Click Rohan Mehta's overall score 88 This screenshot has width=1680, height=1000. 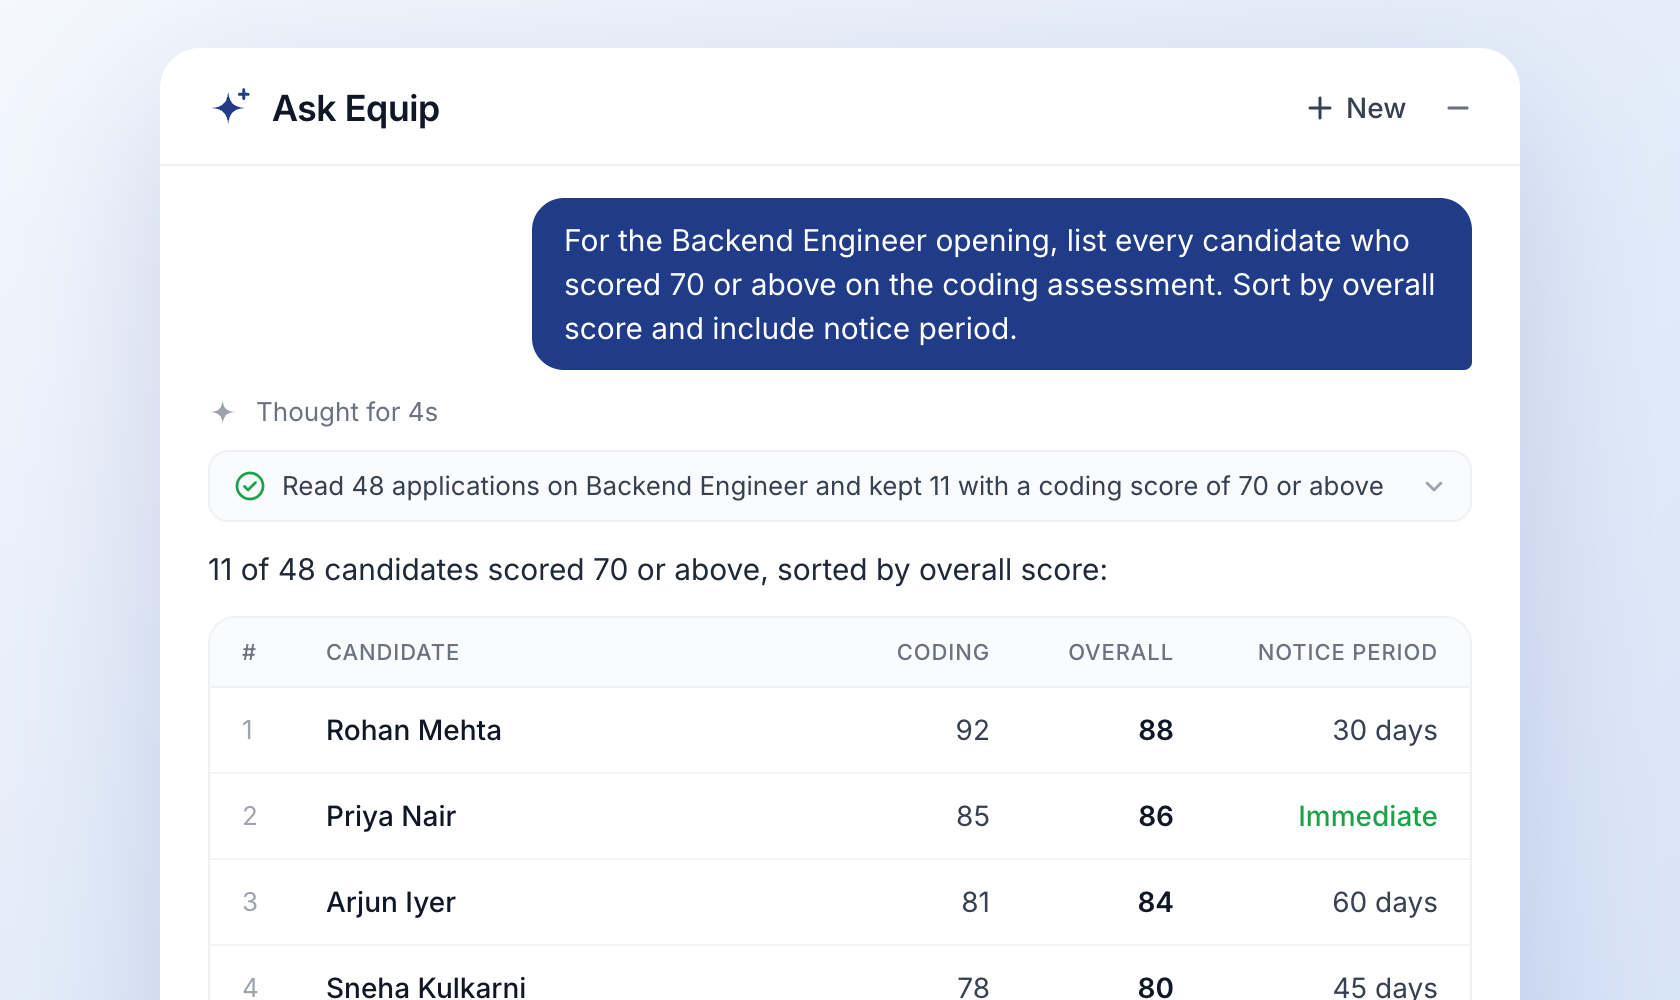coord(1155,730)
